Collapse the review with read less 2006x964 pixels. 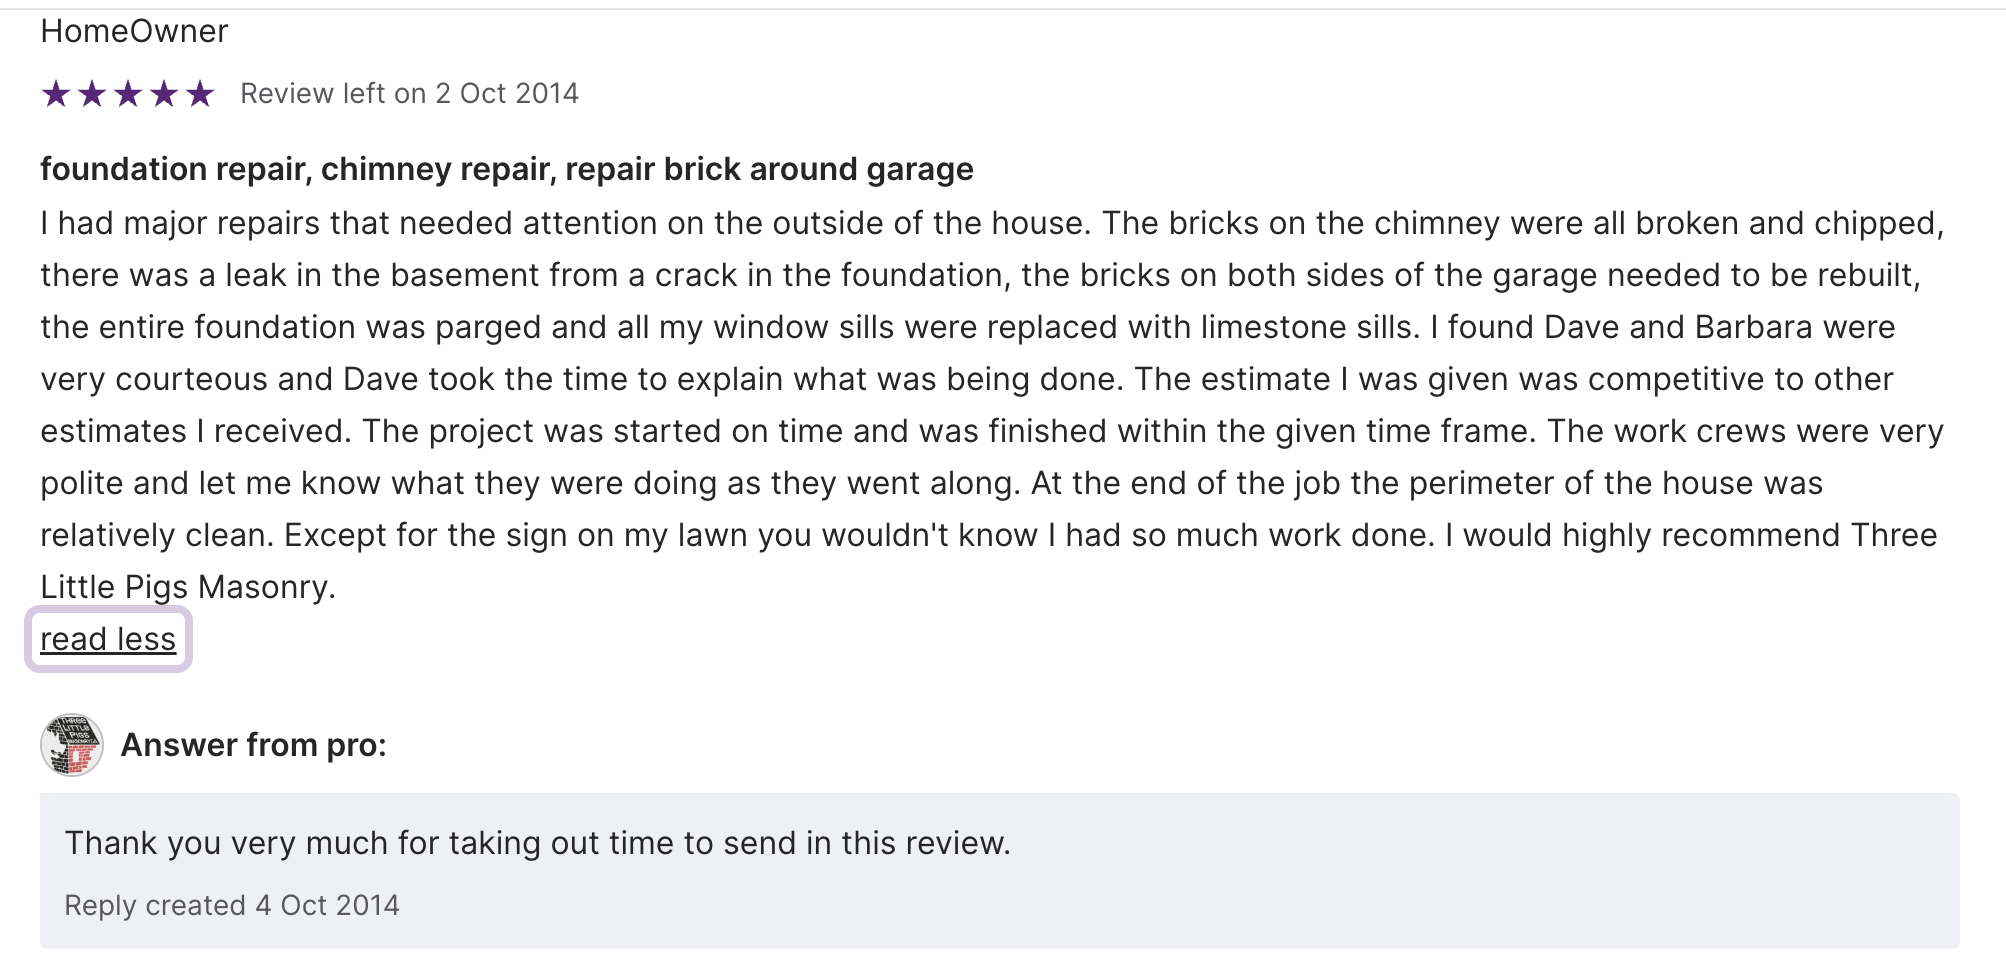pos(108,639)
